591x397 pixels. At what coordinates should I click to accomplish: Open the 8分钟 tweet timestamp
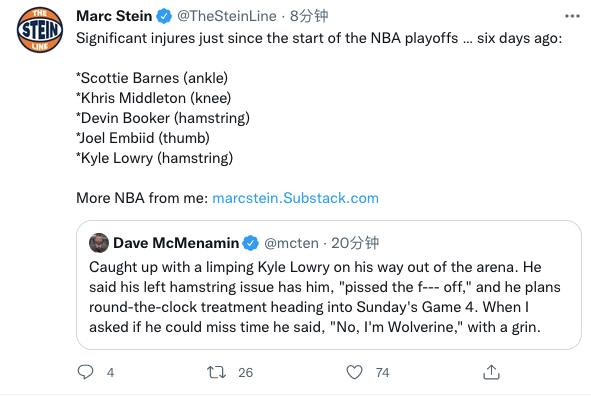(x=309, y=16)
